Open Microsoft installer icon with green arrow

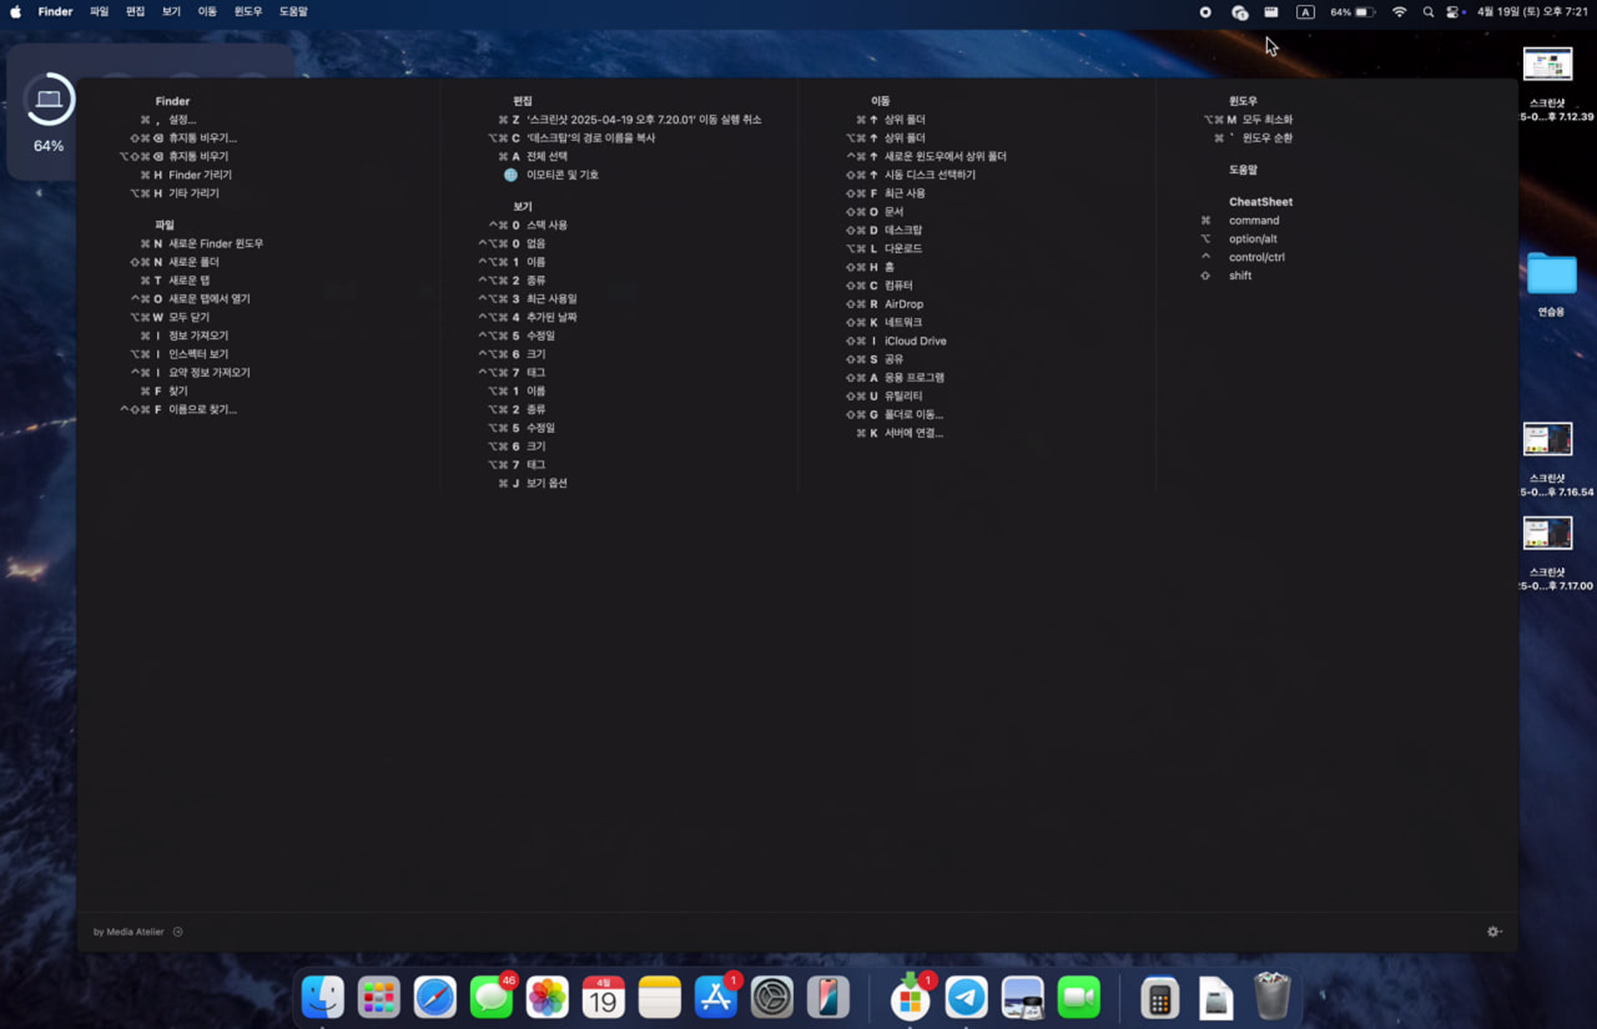(910, 997)
